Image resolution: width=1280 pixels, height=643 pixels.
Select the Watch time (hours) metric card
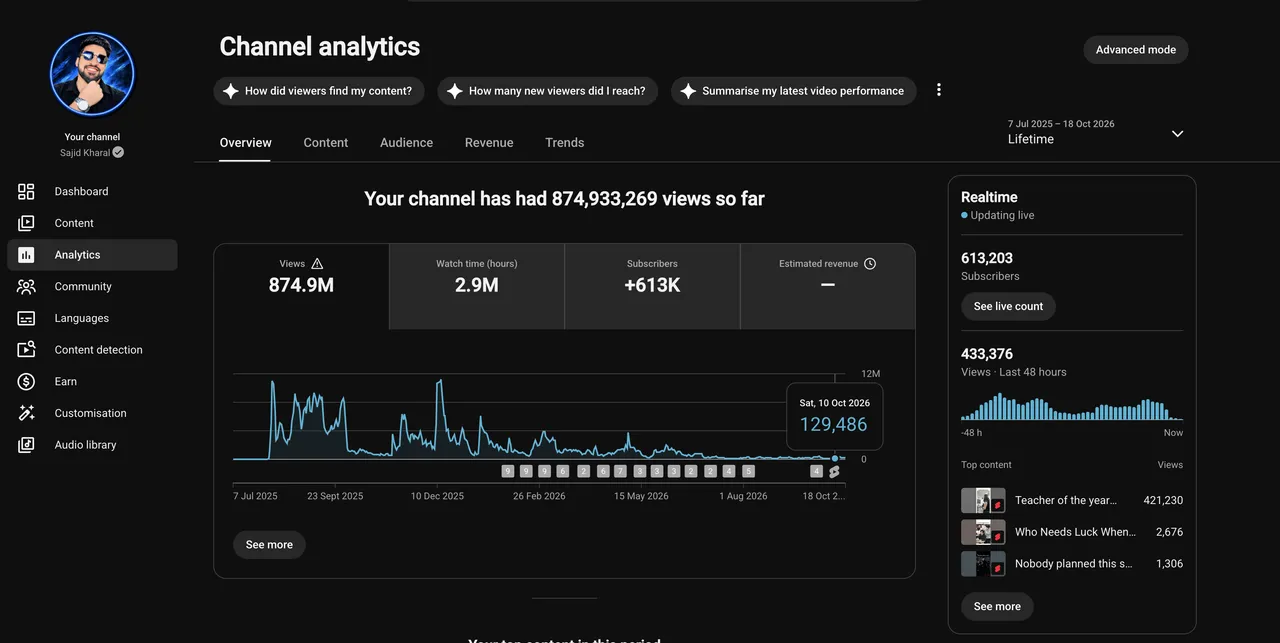point(477,286)
